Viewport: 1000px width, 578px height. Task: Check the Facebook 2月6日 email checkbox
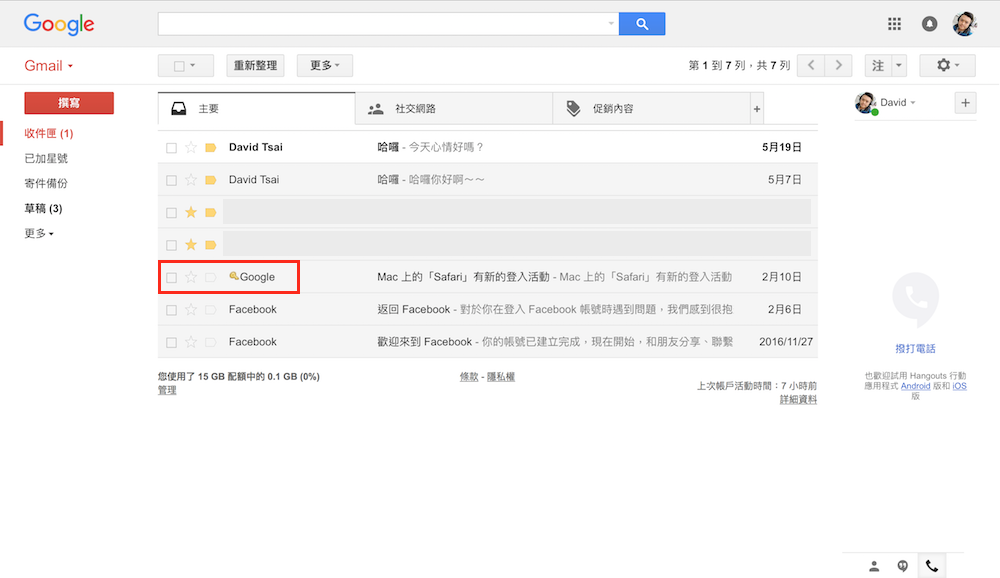point(171,310)
